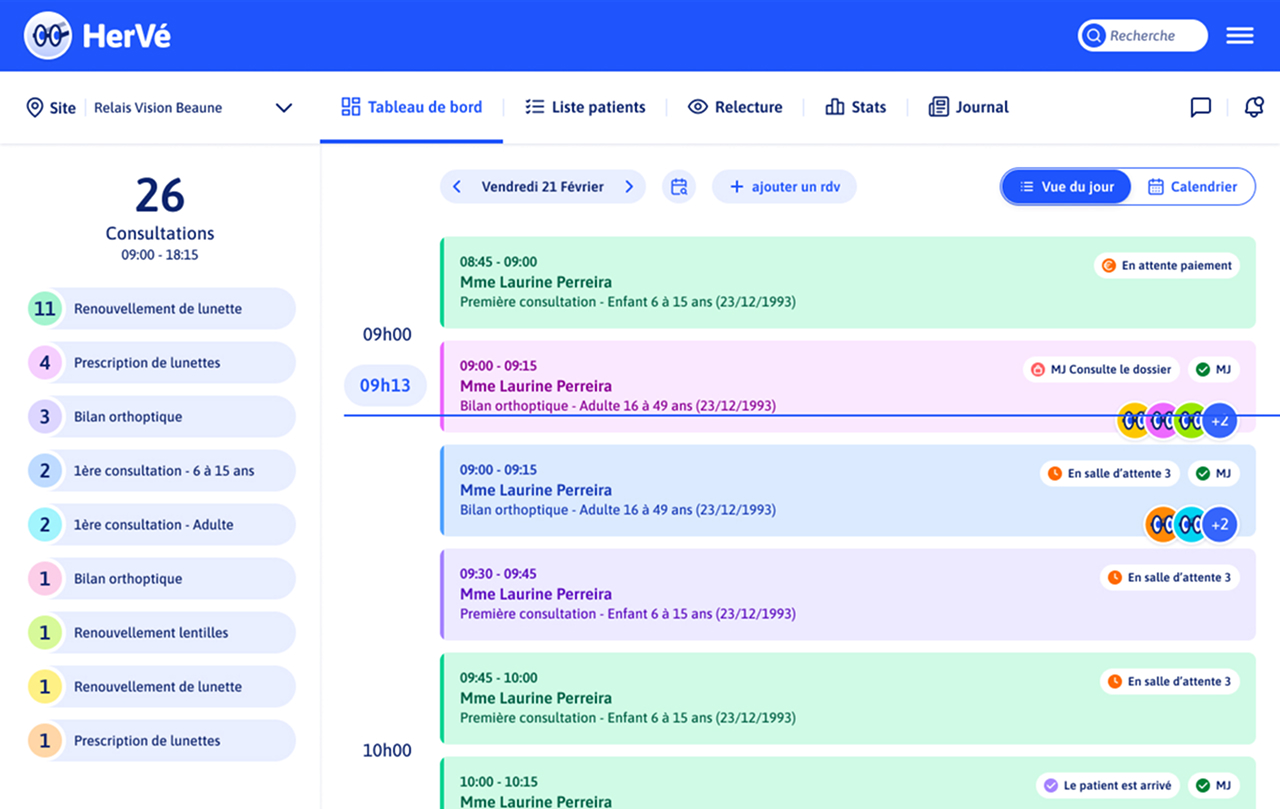The width and height of the screenshot is (1280, 809).
Task: Open En attente paiement status badge
Action: point(1166,266)
